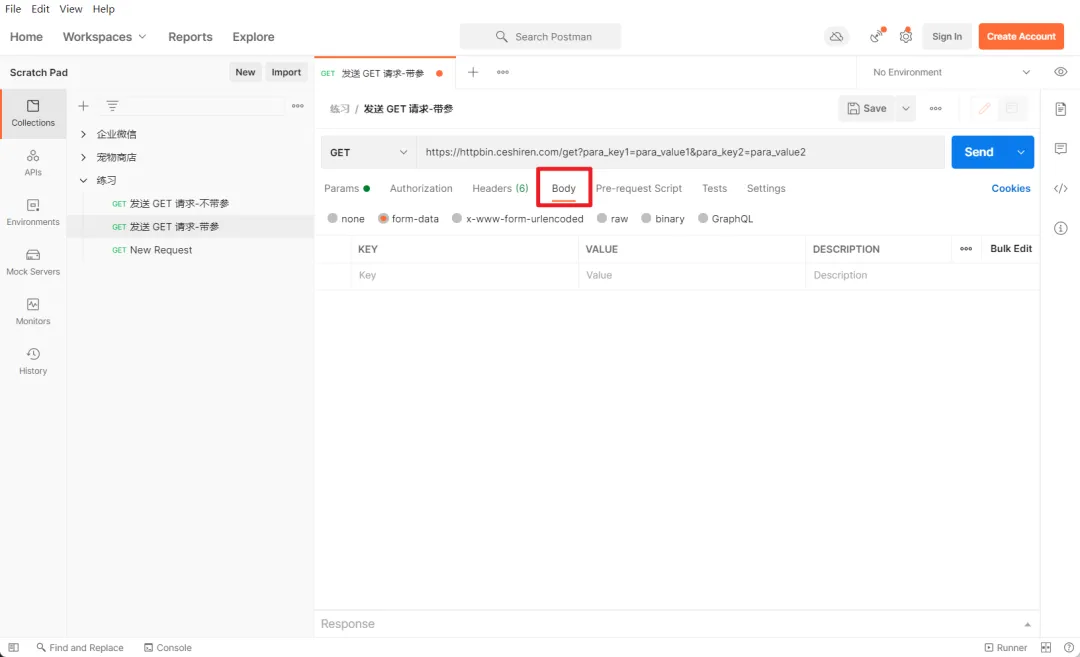The height and width of the screenshot is (657, 1080).
Task: Open the Collections sidebar panel
Action: tap(33, 114)
